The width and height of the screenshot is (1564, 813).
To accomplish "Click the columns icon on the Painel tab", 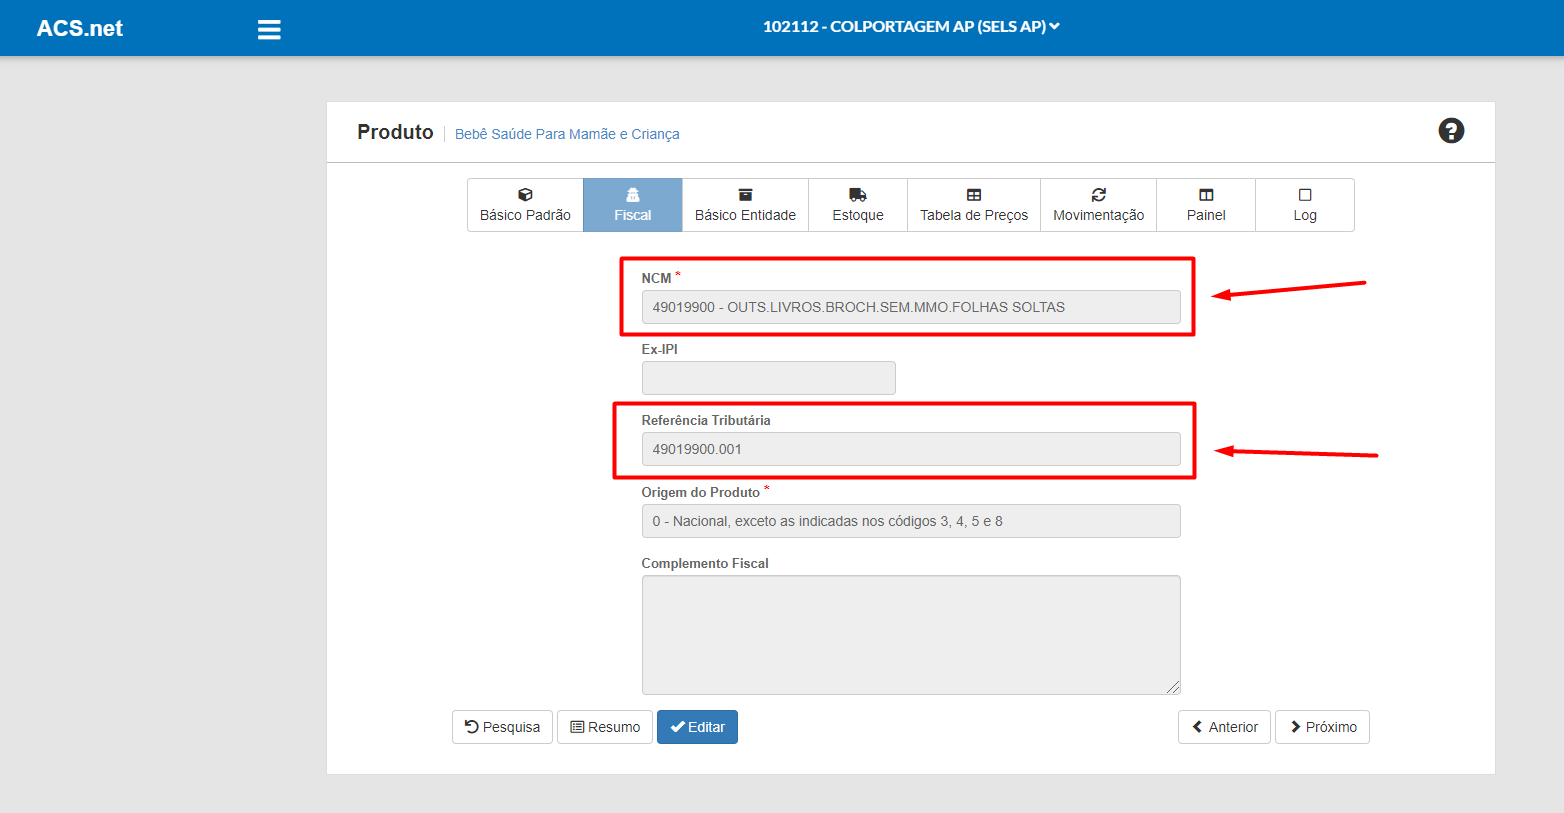I will [x=1206, y=195].
